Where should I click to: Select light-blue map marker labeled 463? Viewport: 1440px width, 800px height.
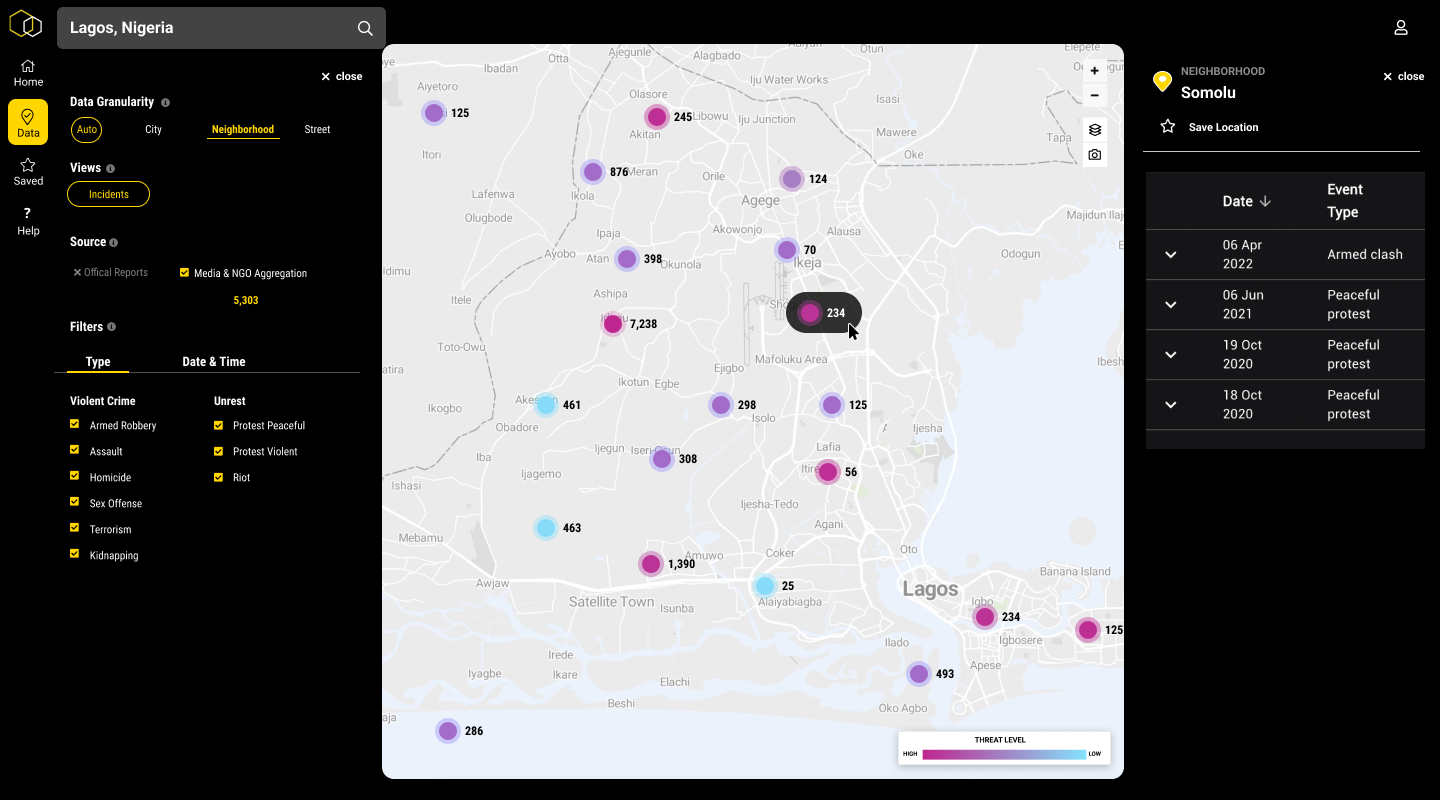pos(546,528)
